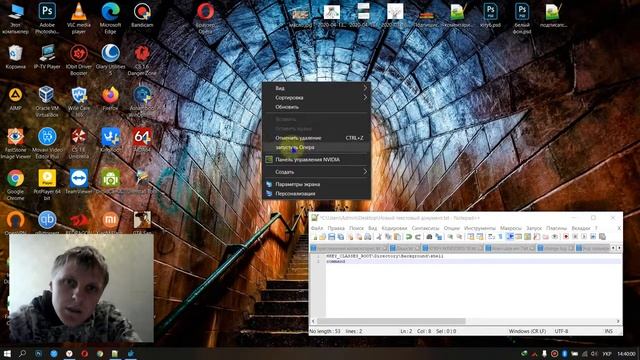Viewport: 640px width, 360px height.
Task: Switch to first document tab in Notepad++
Action: pyautogui.click(x=349, y=248)
